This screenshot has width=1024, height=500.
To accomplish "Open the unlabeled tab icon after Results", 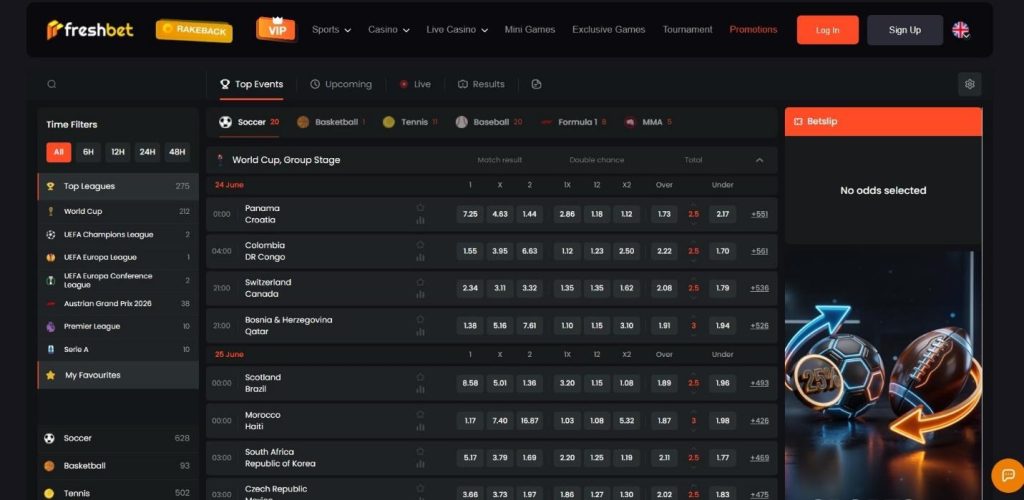I will (536, 84).
